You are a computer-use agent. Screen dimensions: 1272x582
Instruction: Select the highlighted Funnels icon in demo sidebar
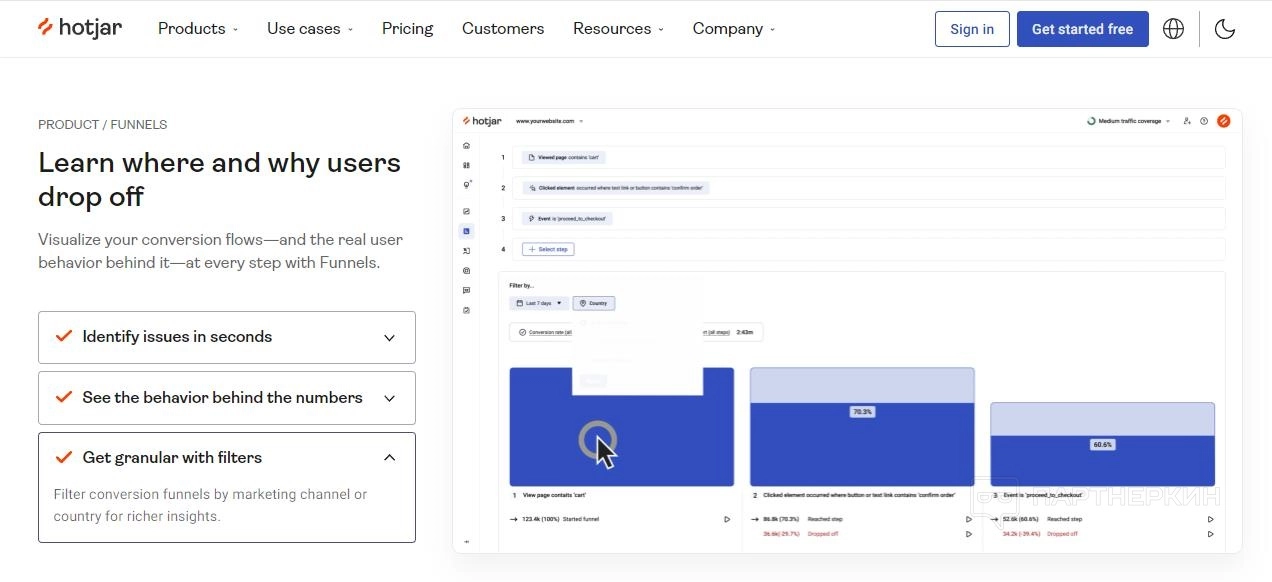466,231
